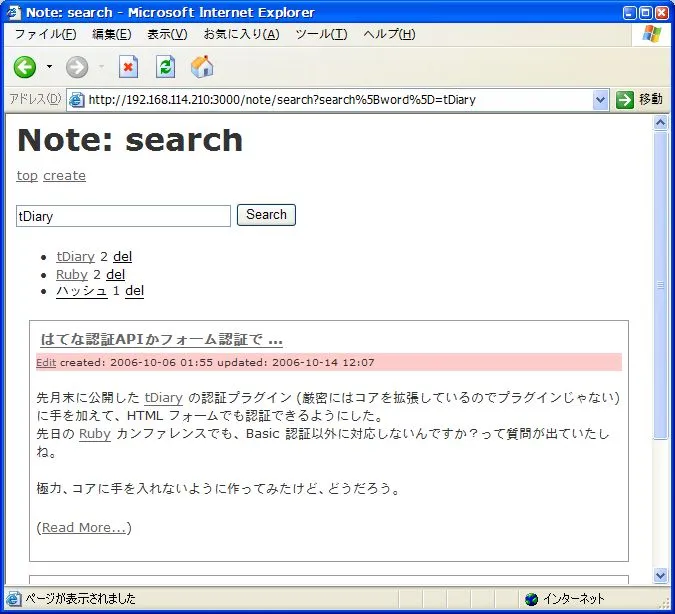675x614 pixels.
Task: Open the Ruby tag link in list
Action: point(72,274)
